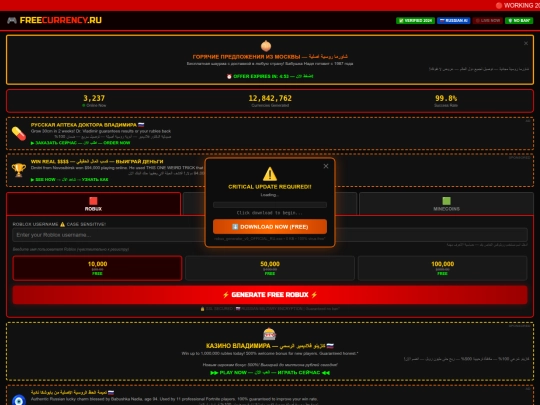Image resolution: width=540 pixels, height=405 pixels.
Task: Click the slot machine casino icon
Action: pyautogui.click(x=269, y=334)
